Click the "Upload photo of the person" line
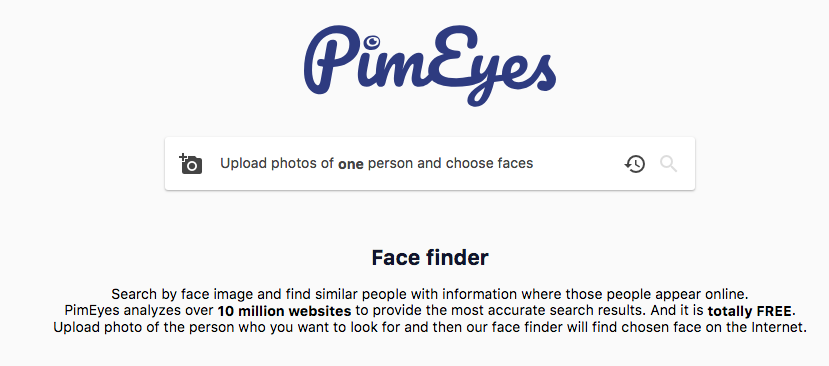829x366 pixels. pos(430,327)
